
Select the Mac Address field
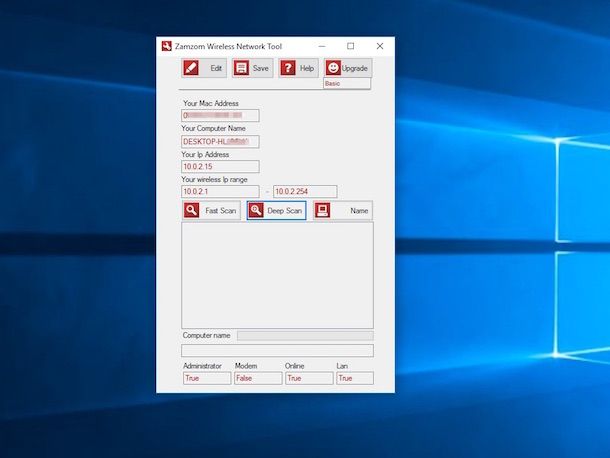pos(220,116)
